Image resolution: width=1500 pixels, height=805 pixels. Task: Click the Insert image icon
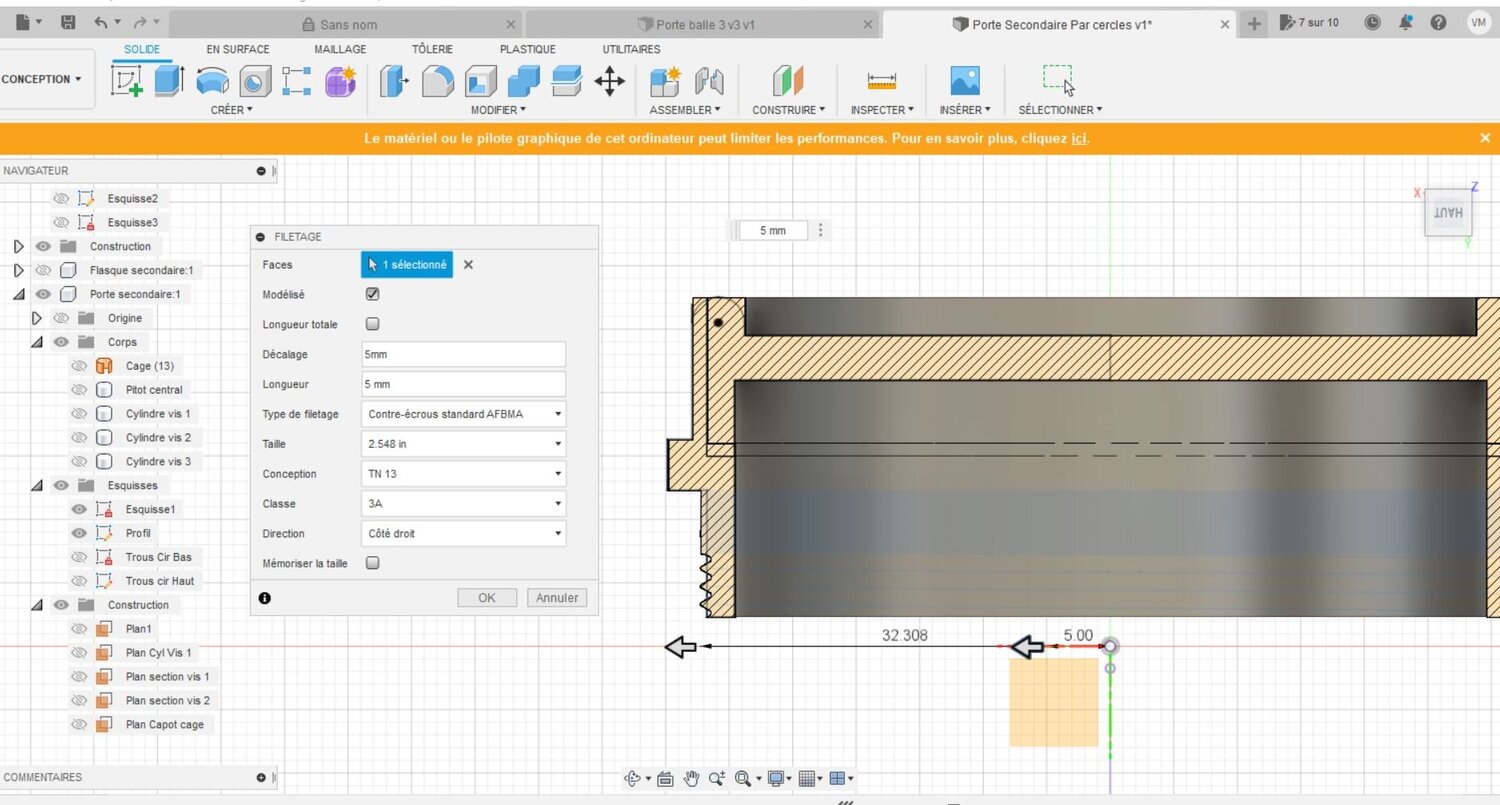tap(965, 81)
